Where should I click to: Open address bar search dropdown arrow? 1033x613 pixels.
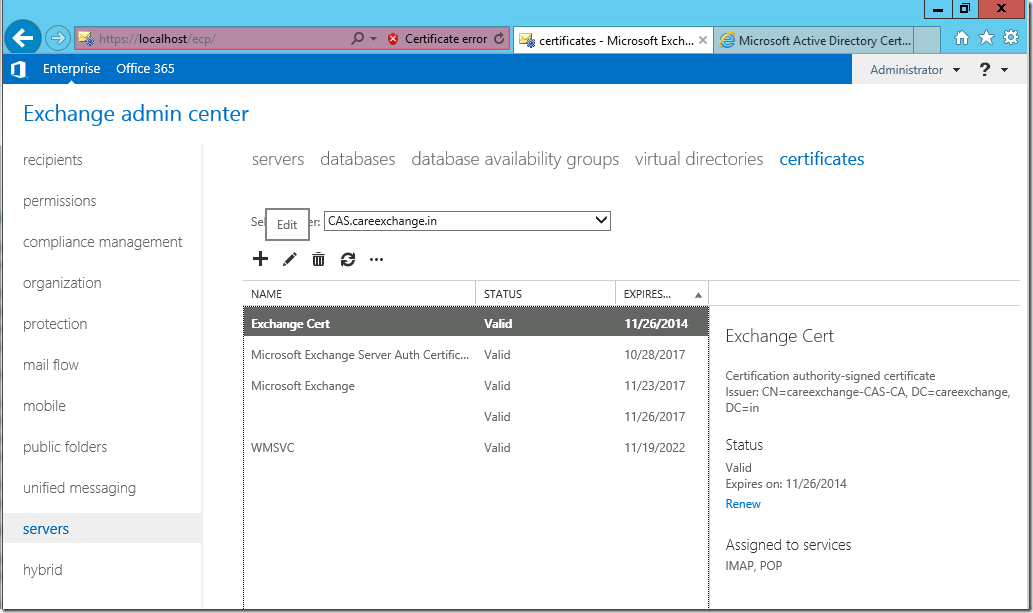374,39
